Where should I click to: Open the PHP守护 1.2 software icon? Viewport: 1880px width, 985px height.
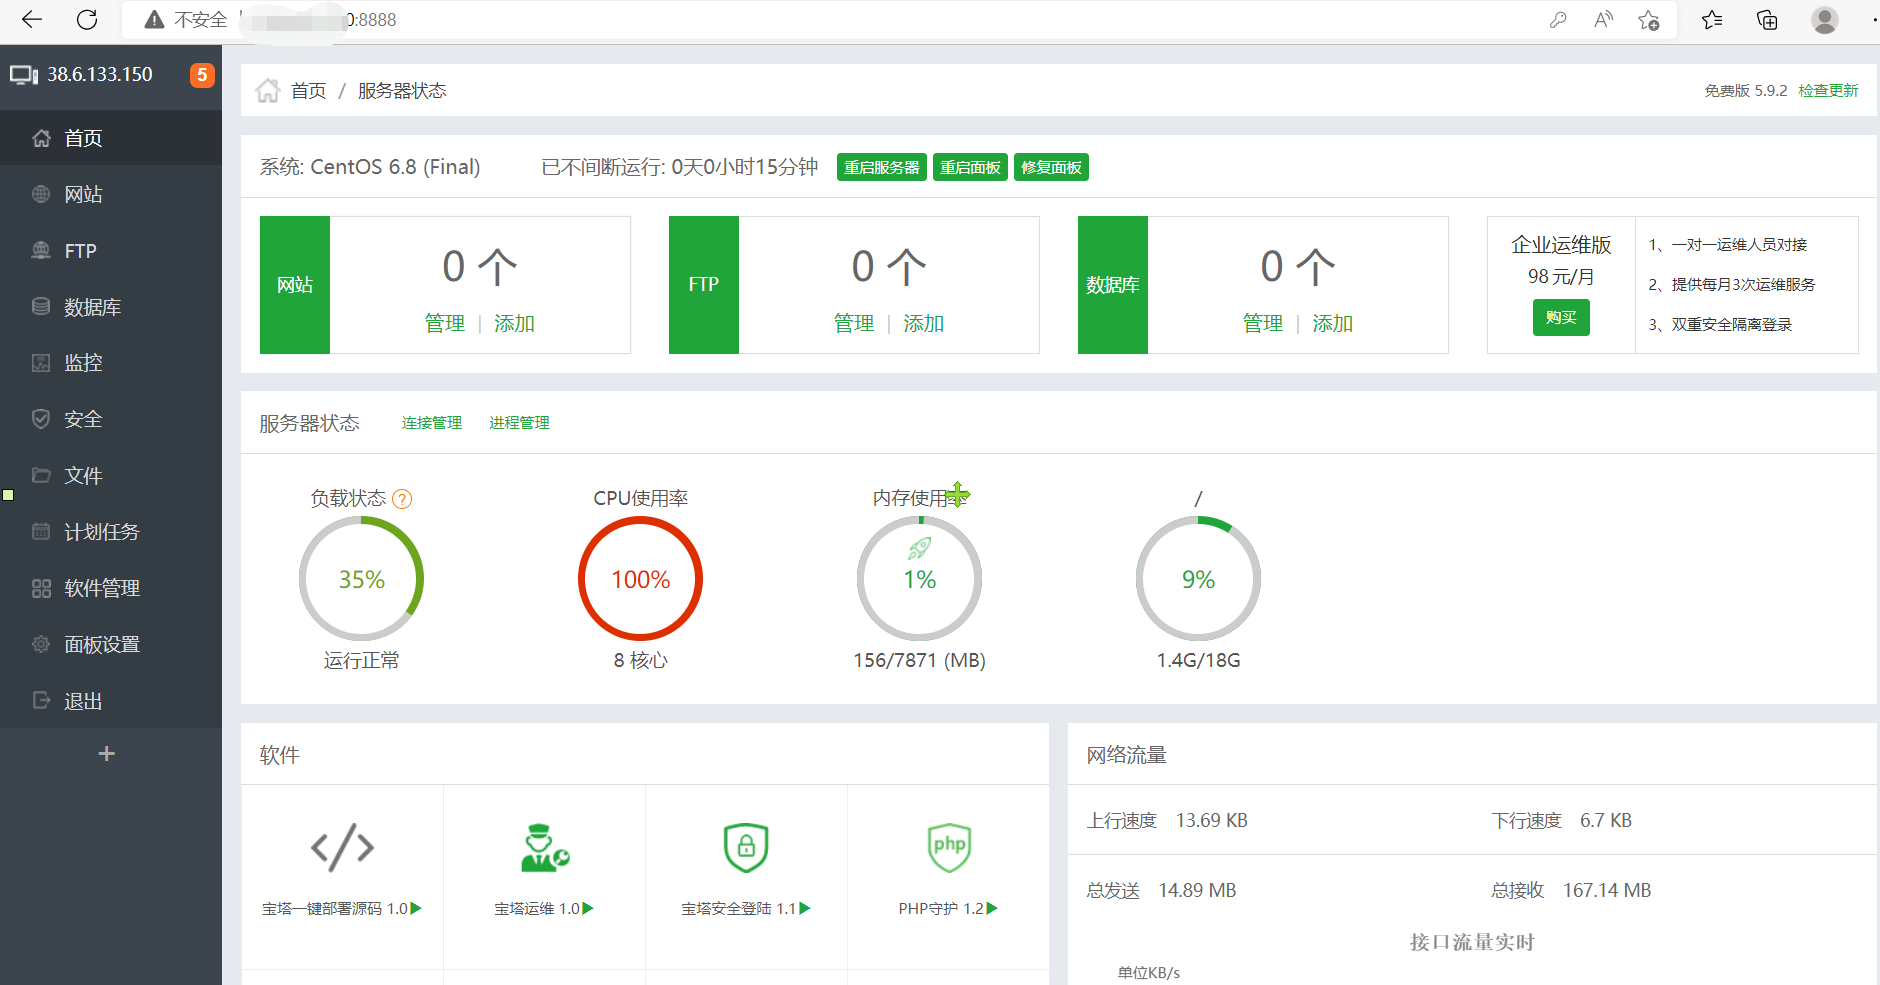coord(948,847)
